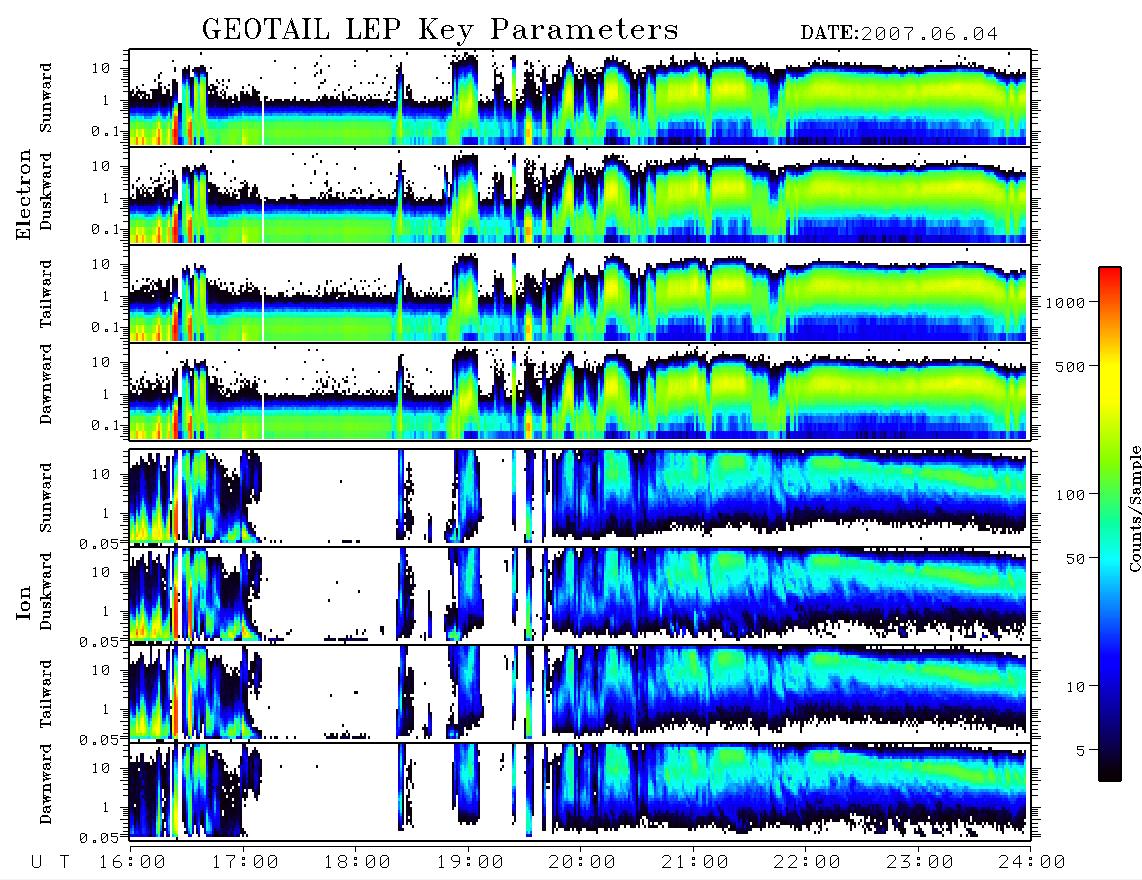The width and height of the screenshot is (1142, 880).
Task: Click the DATE:2007.06.04 label
Action: tap(899, 34)
